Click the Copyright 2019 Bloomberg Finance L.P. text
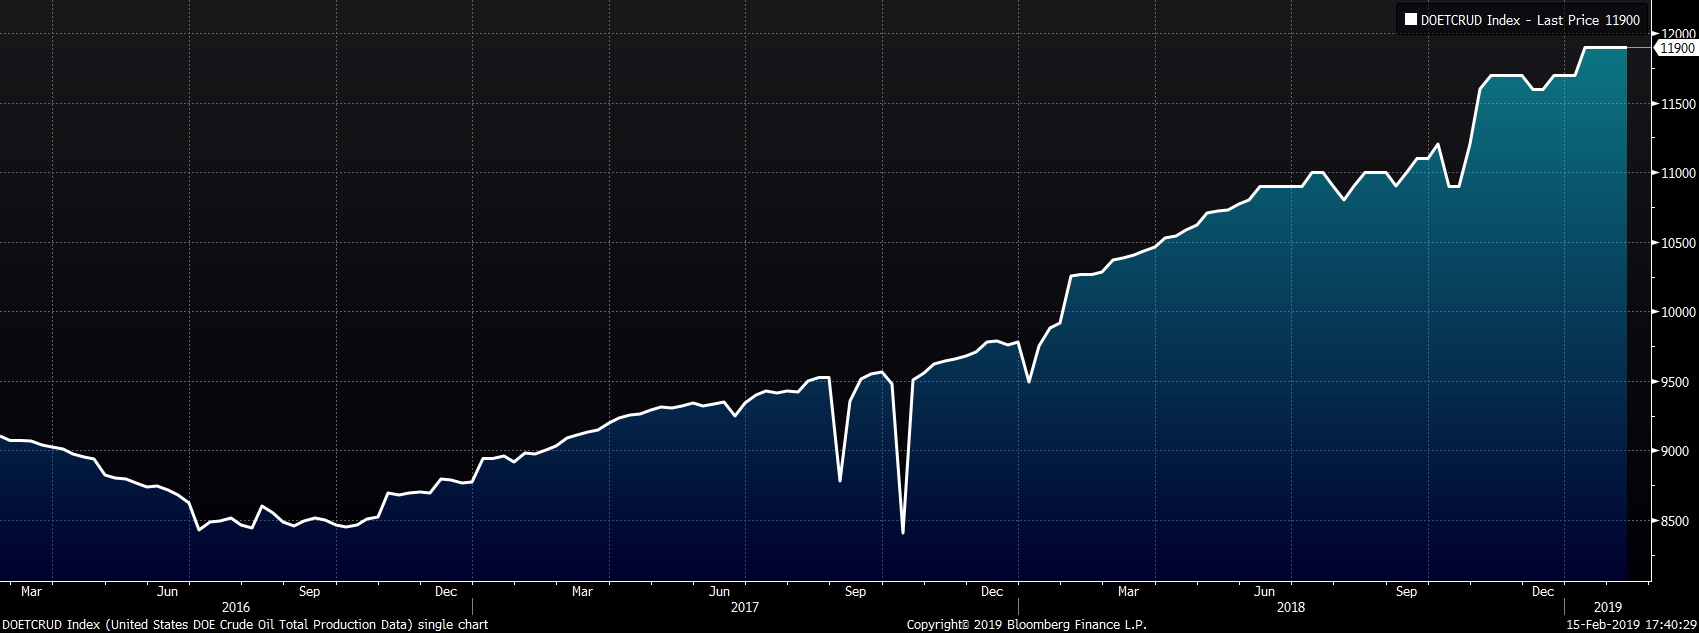The width and height of the screenshot is (1699, 633). coord(1026,625)
